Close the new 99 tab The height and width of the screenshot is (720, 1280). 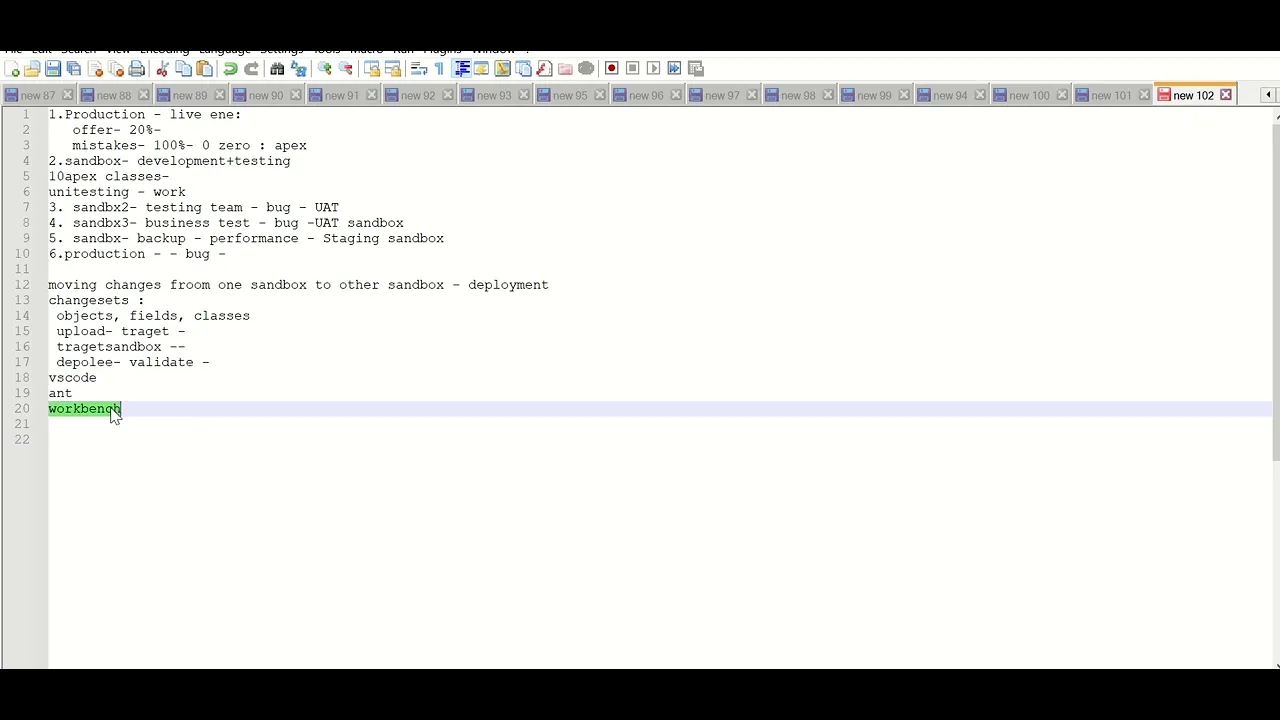pyautogui.click(x=903, y=95)
